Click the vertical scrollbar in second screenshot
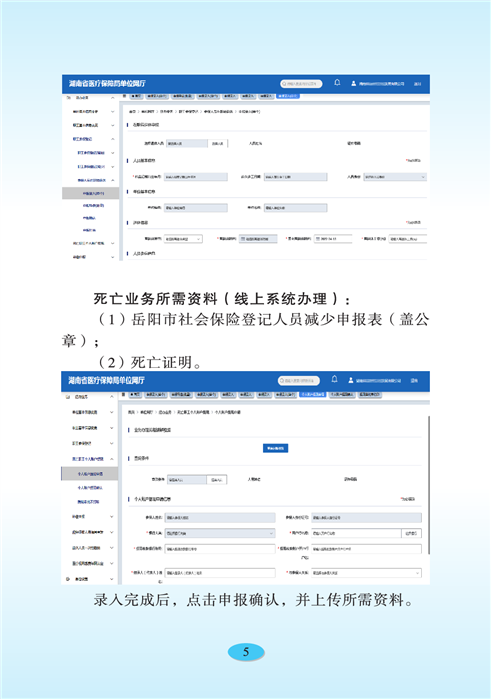The width and height of the screenshot is (491, 699). tap(429, 485)
